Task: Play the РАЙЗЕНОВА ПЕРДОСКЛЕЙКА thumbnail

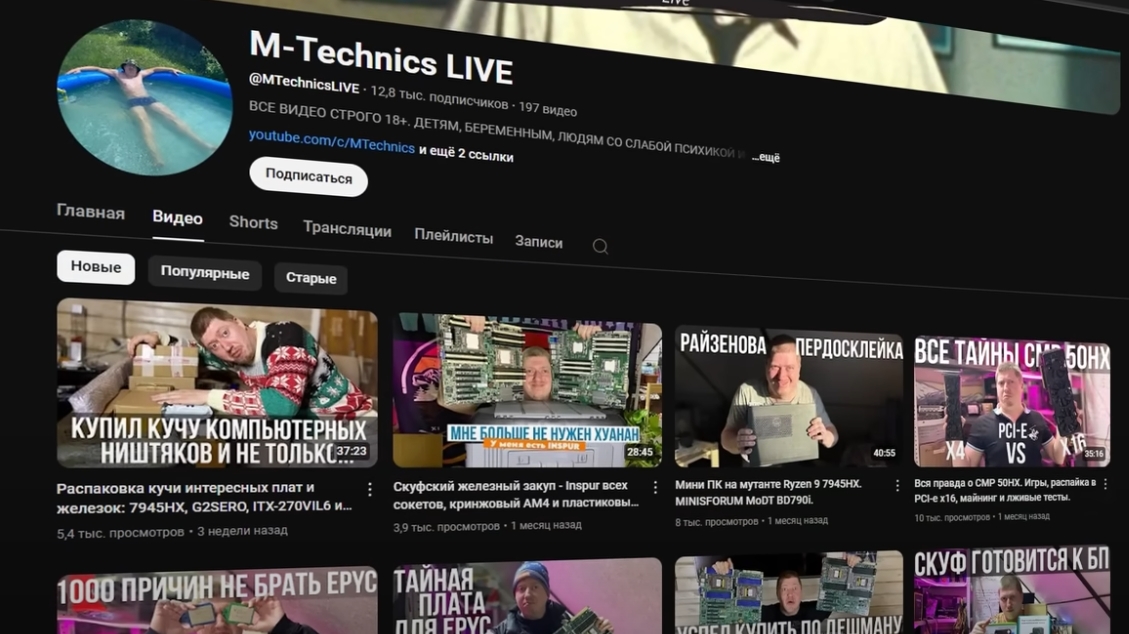Action: coord(788,397)
